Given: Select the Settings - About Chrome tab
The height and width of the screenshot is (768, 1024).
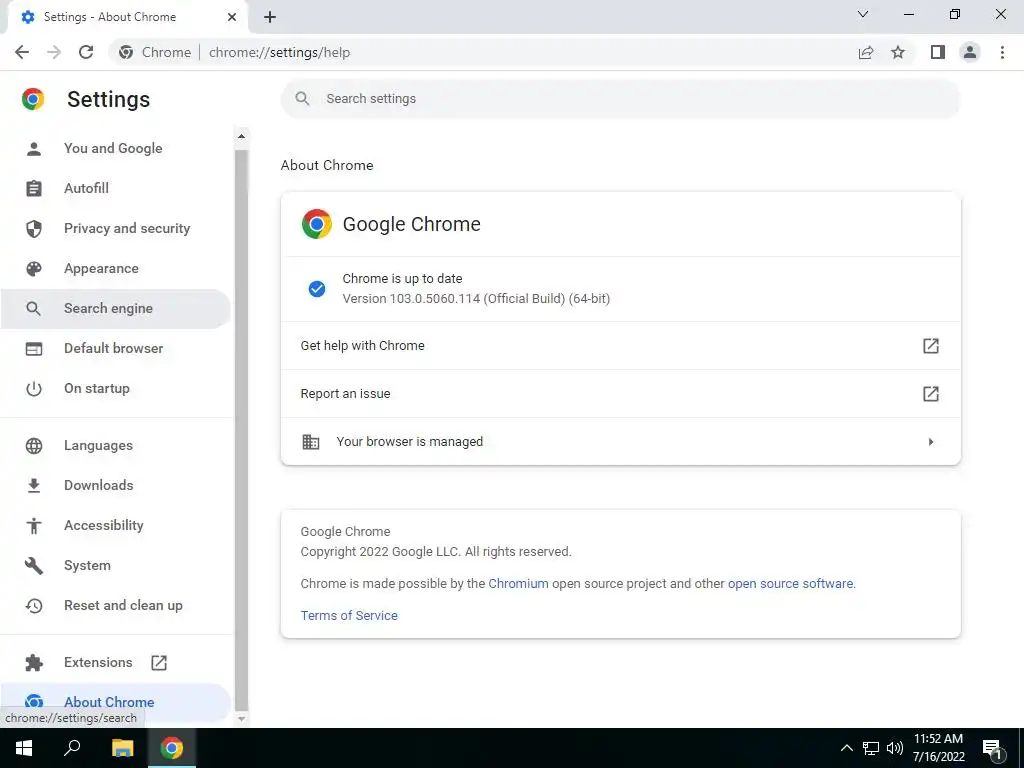Looking at the screenshot, I should pyautogui.click(x=127, y=17).
